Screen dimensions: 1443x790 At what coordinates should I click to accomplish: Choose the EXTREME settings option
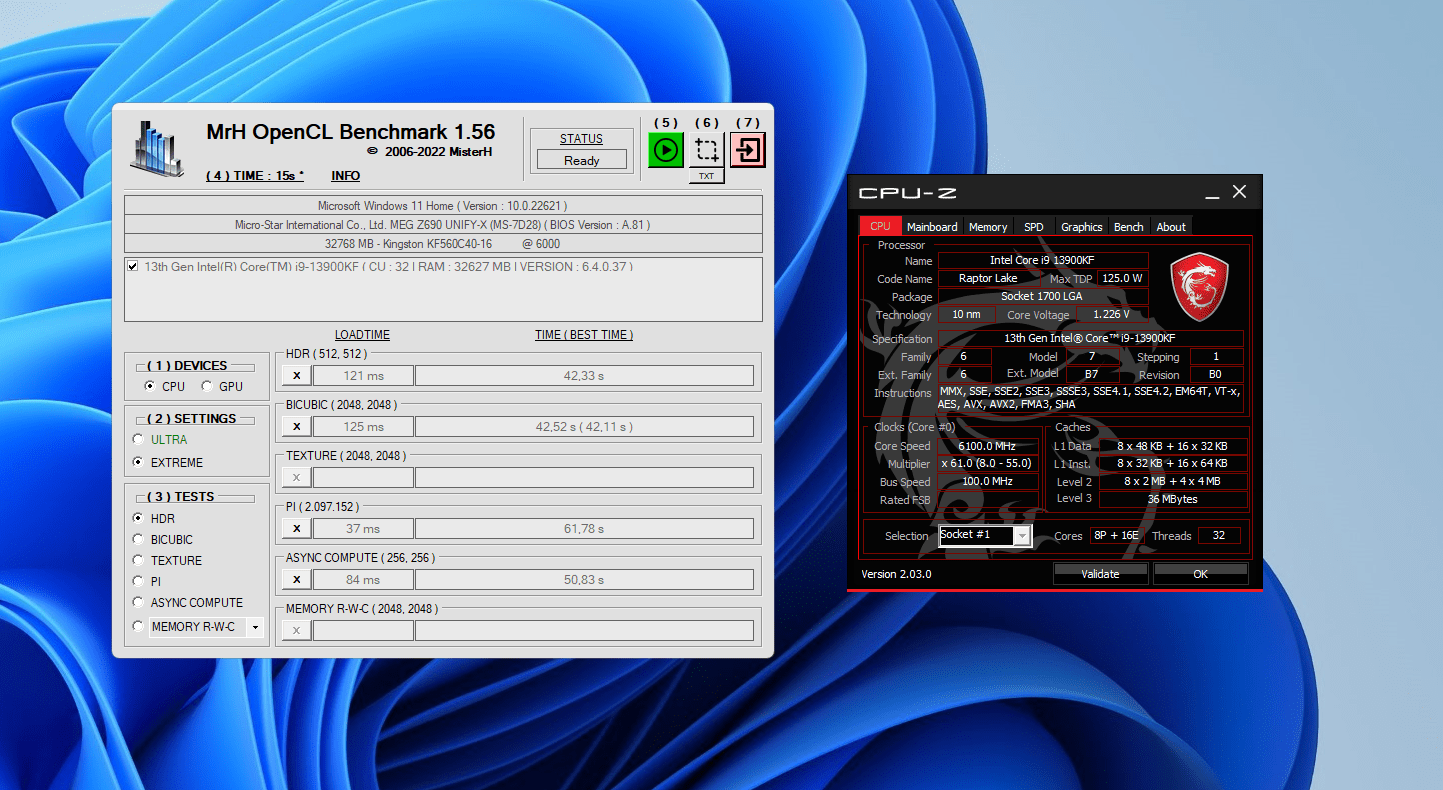138,462
